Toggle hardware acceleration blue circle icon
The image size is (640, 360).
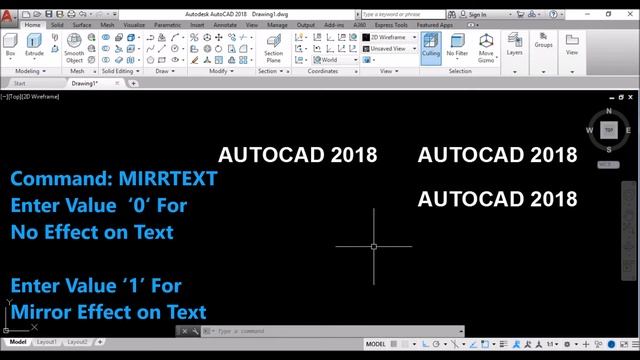point(611,344)
